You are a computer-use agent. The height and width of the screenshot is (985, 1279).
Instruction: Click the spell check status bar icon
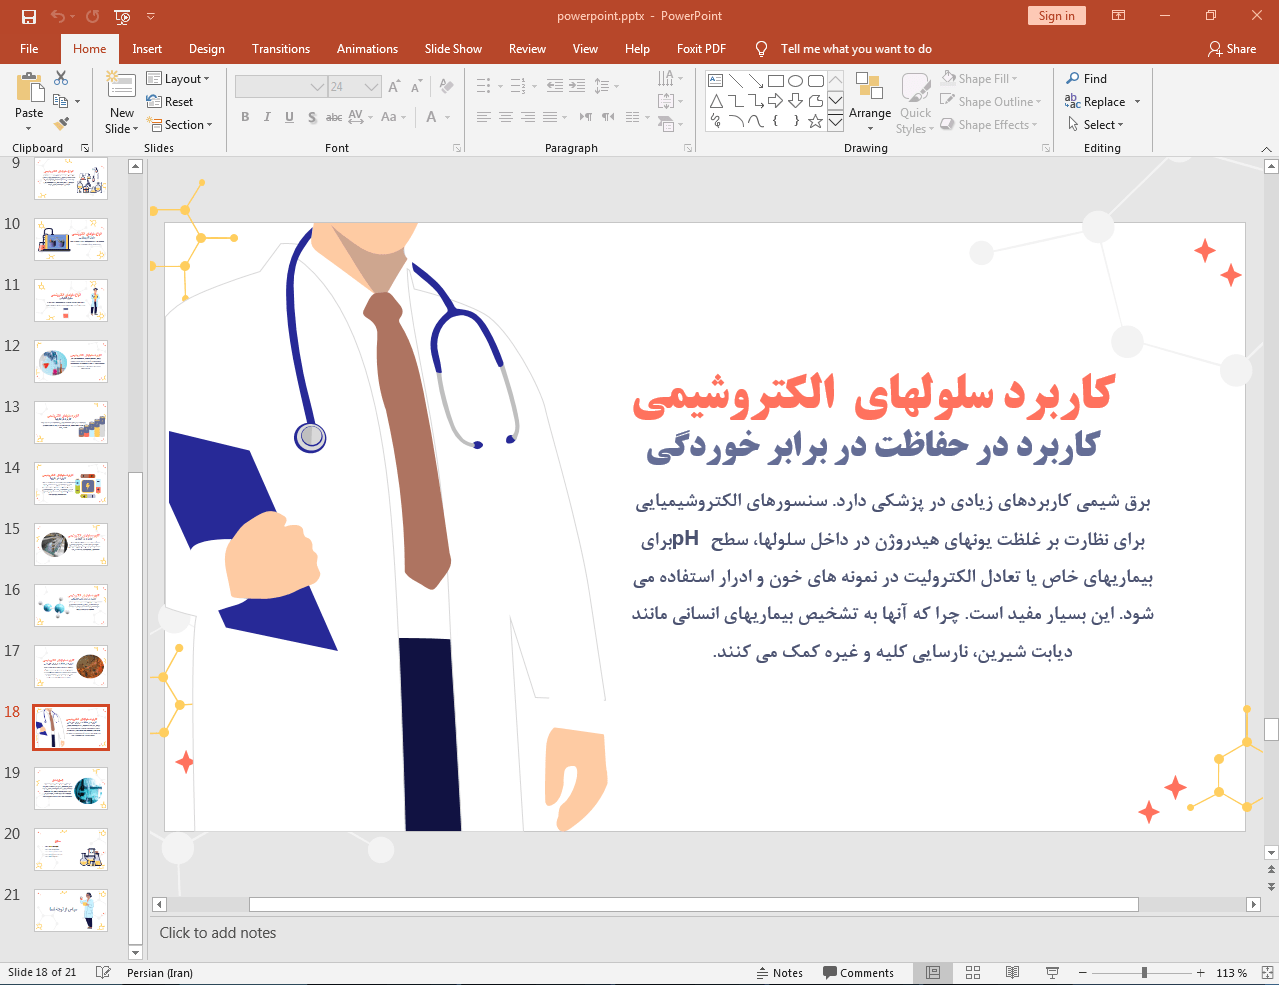click(103, 973)
